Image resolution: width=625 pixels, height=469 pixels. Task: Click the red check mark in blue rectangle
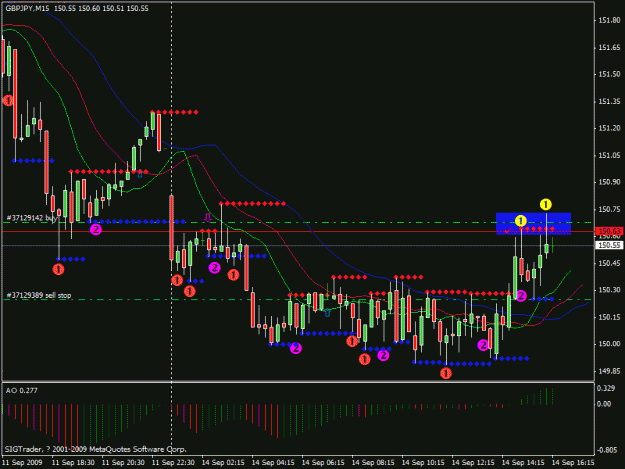[507, 230]
